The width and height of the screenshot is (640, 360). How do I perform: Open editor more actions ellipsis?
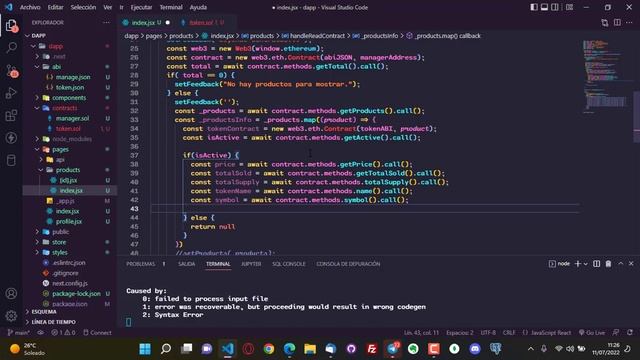(x=629, y=23)
